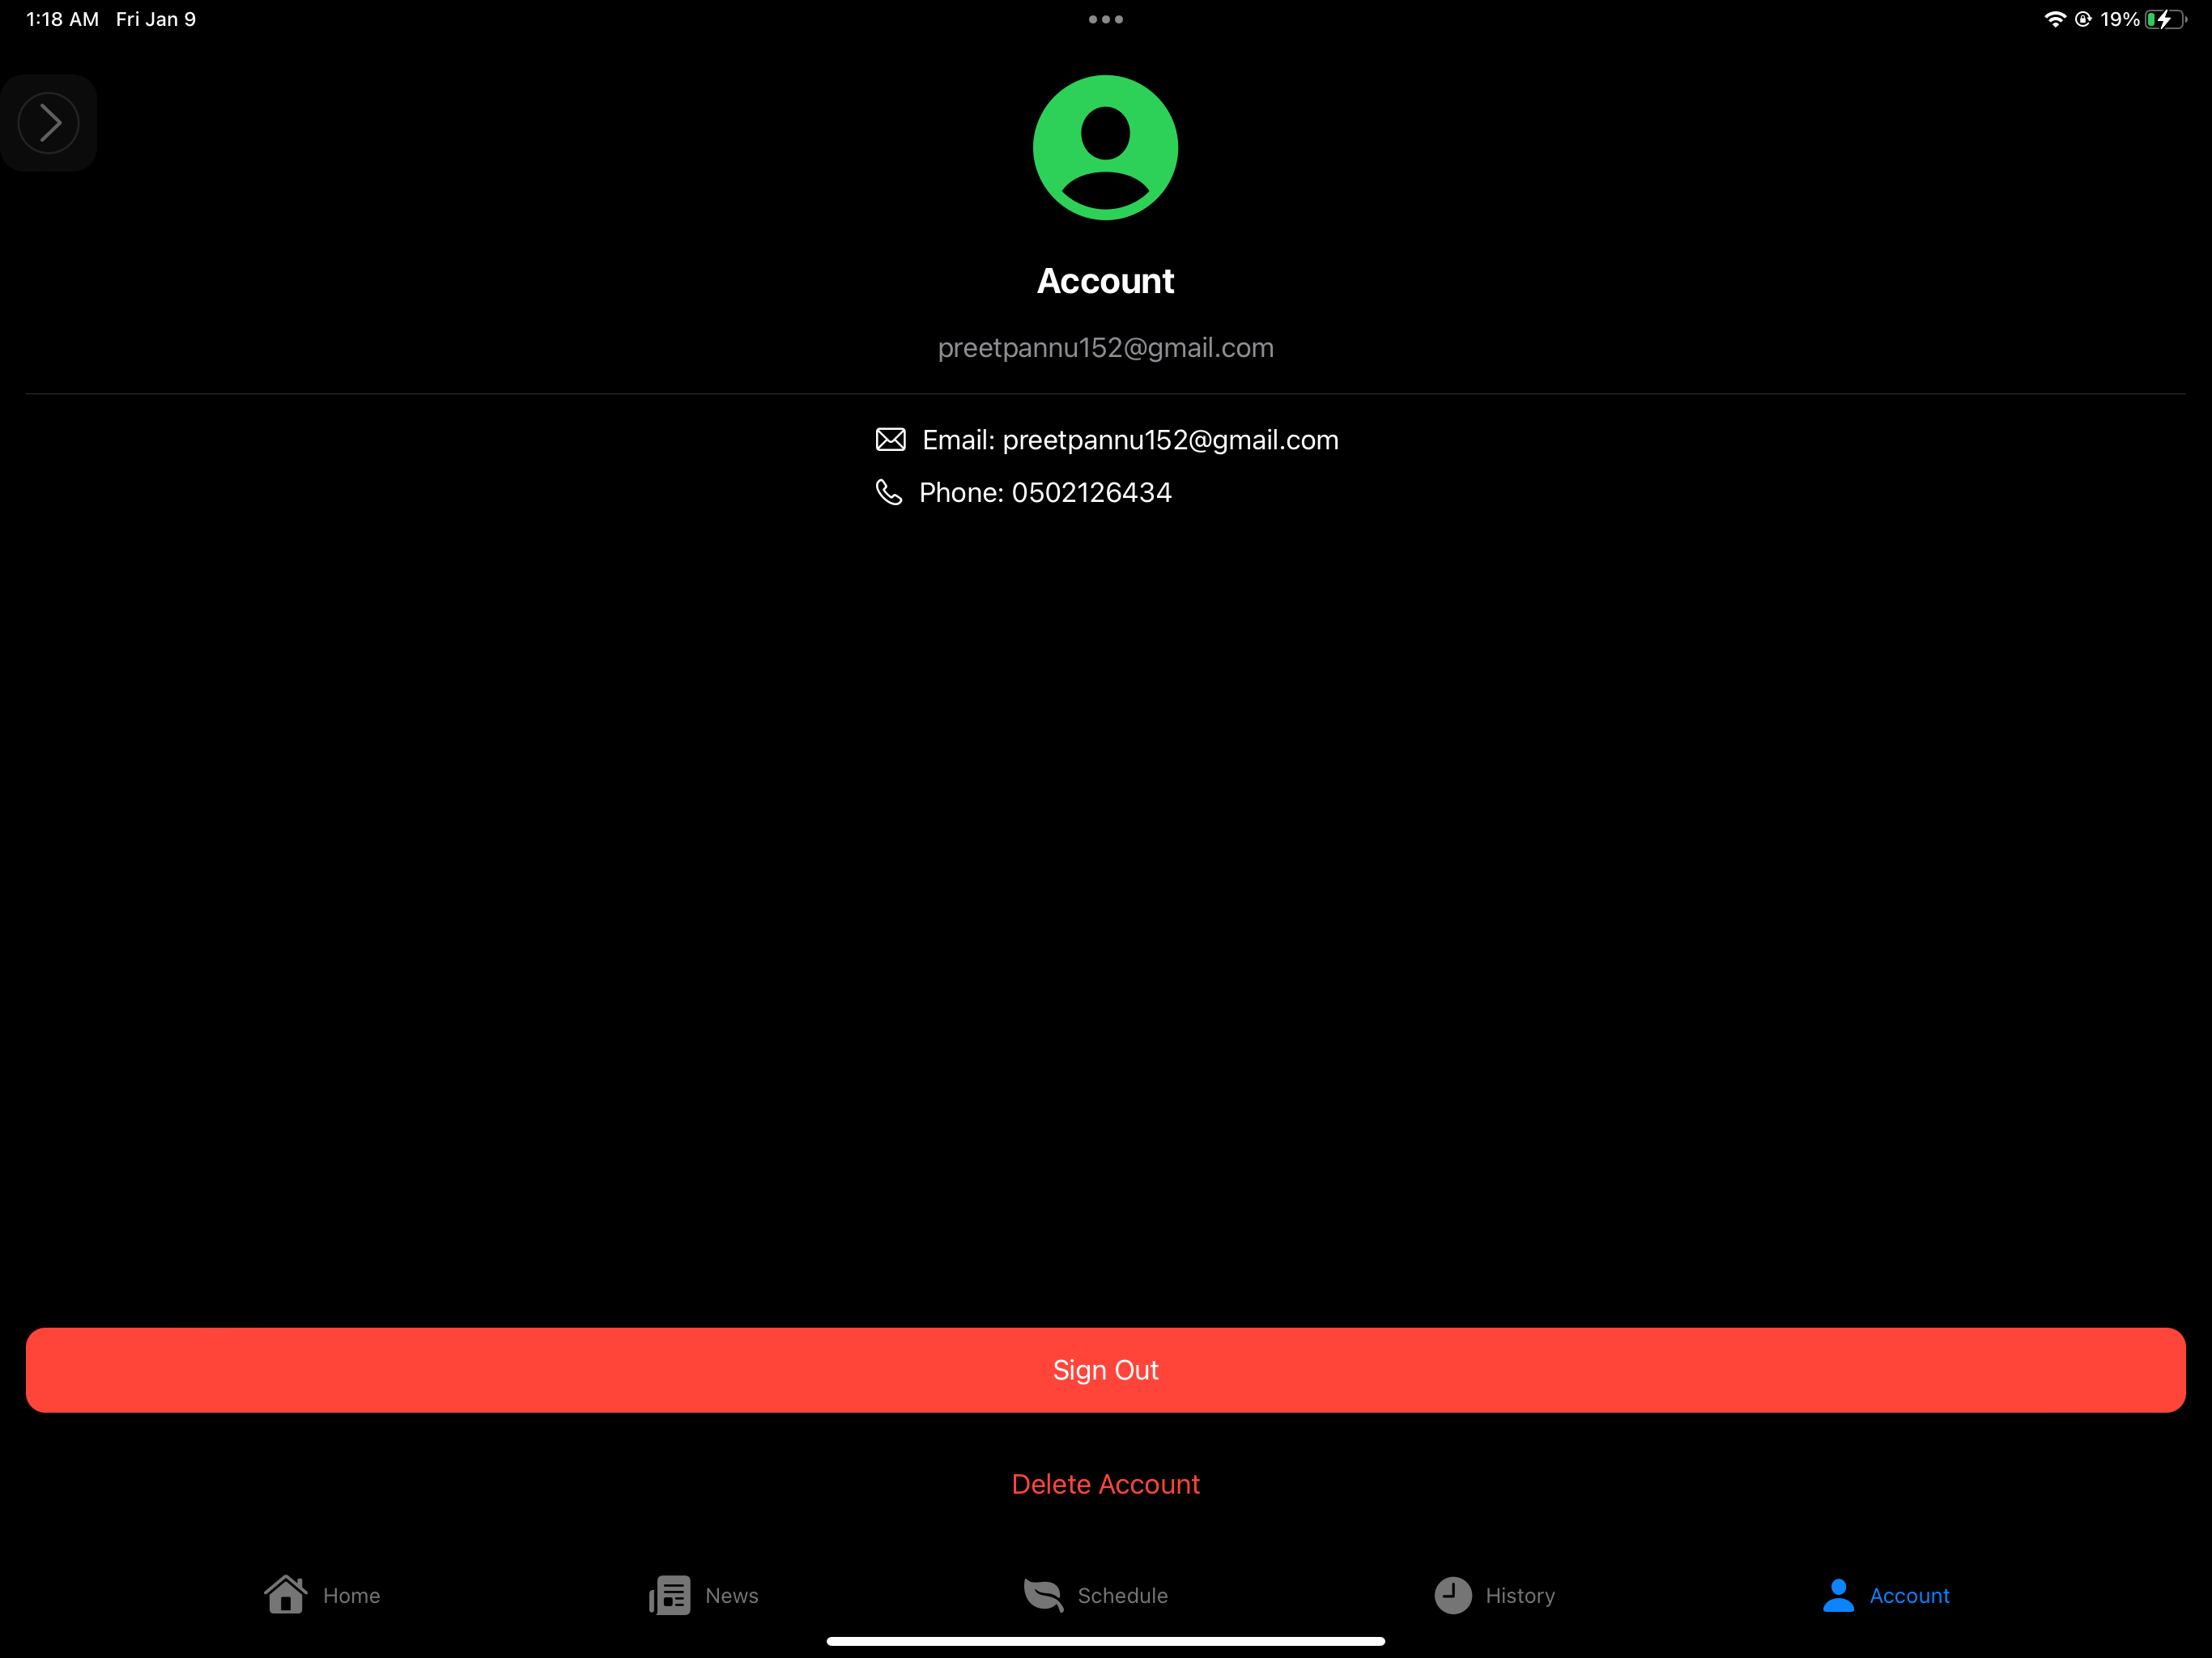Expand the sidebar with the chevron button

coord(48,123)
